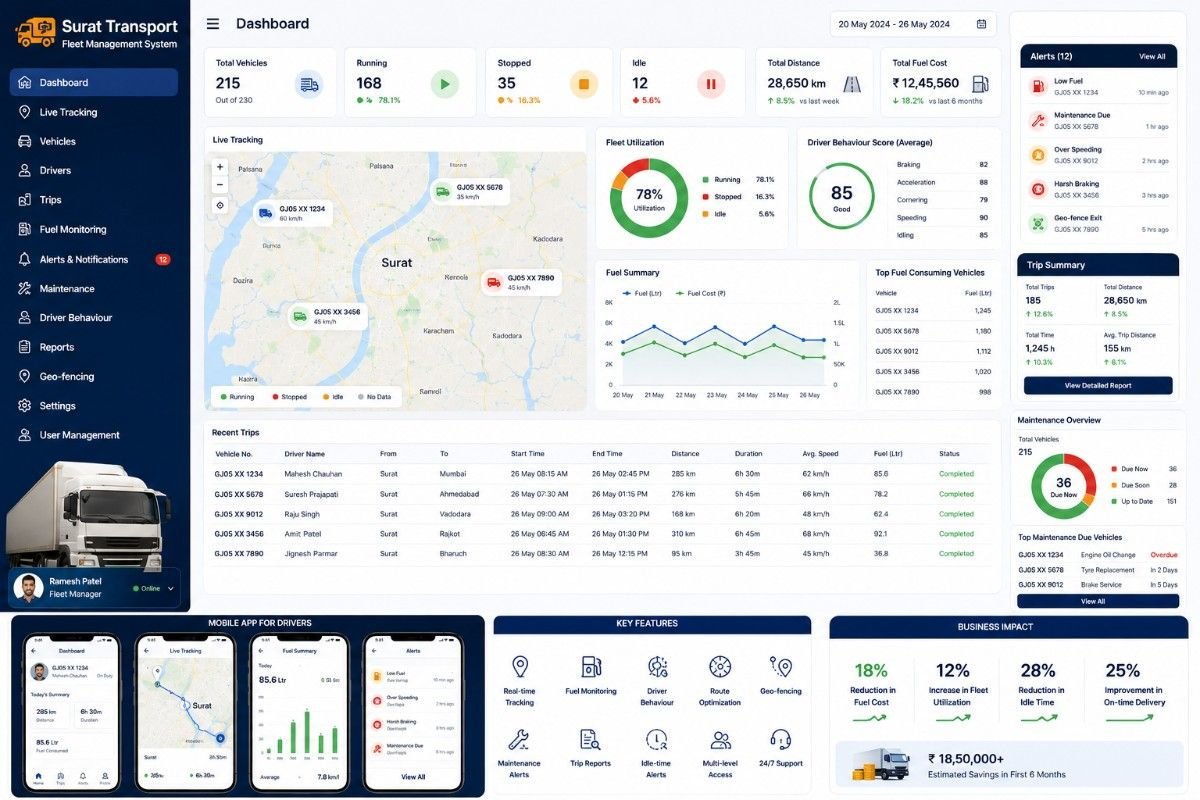Open Reports in the sidebar

[94, 347]
